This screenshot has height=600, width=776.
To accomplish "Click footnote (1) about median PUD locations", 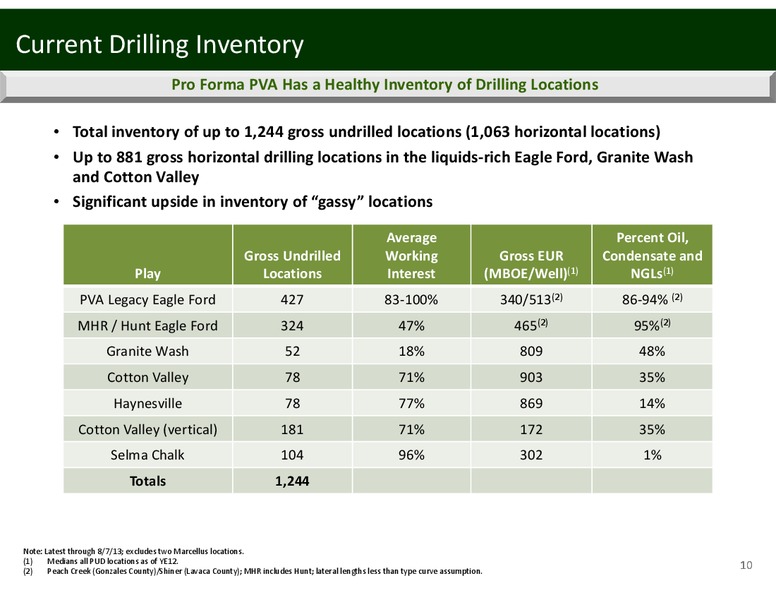I will (x=100, y=561).
